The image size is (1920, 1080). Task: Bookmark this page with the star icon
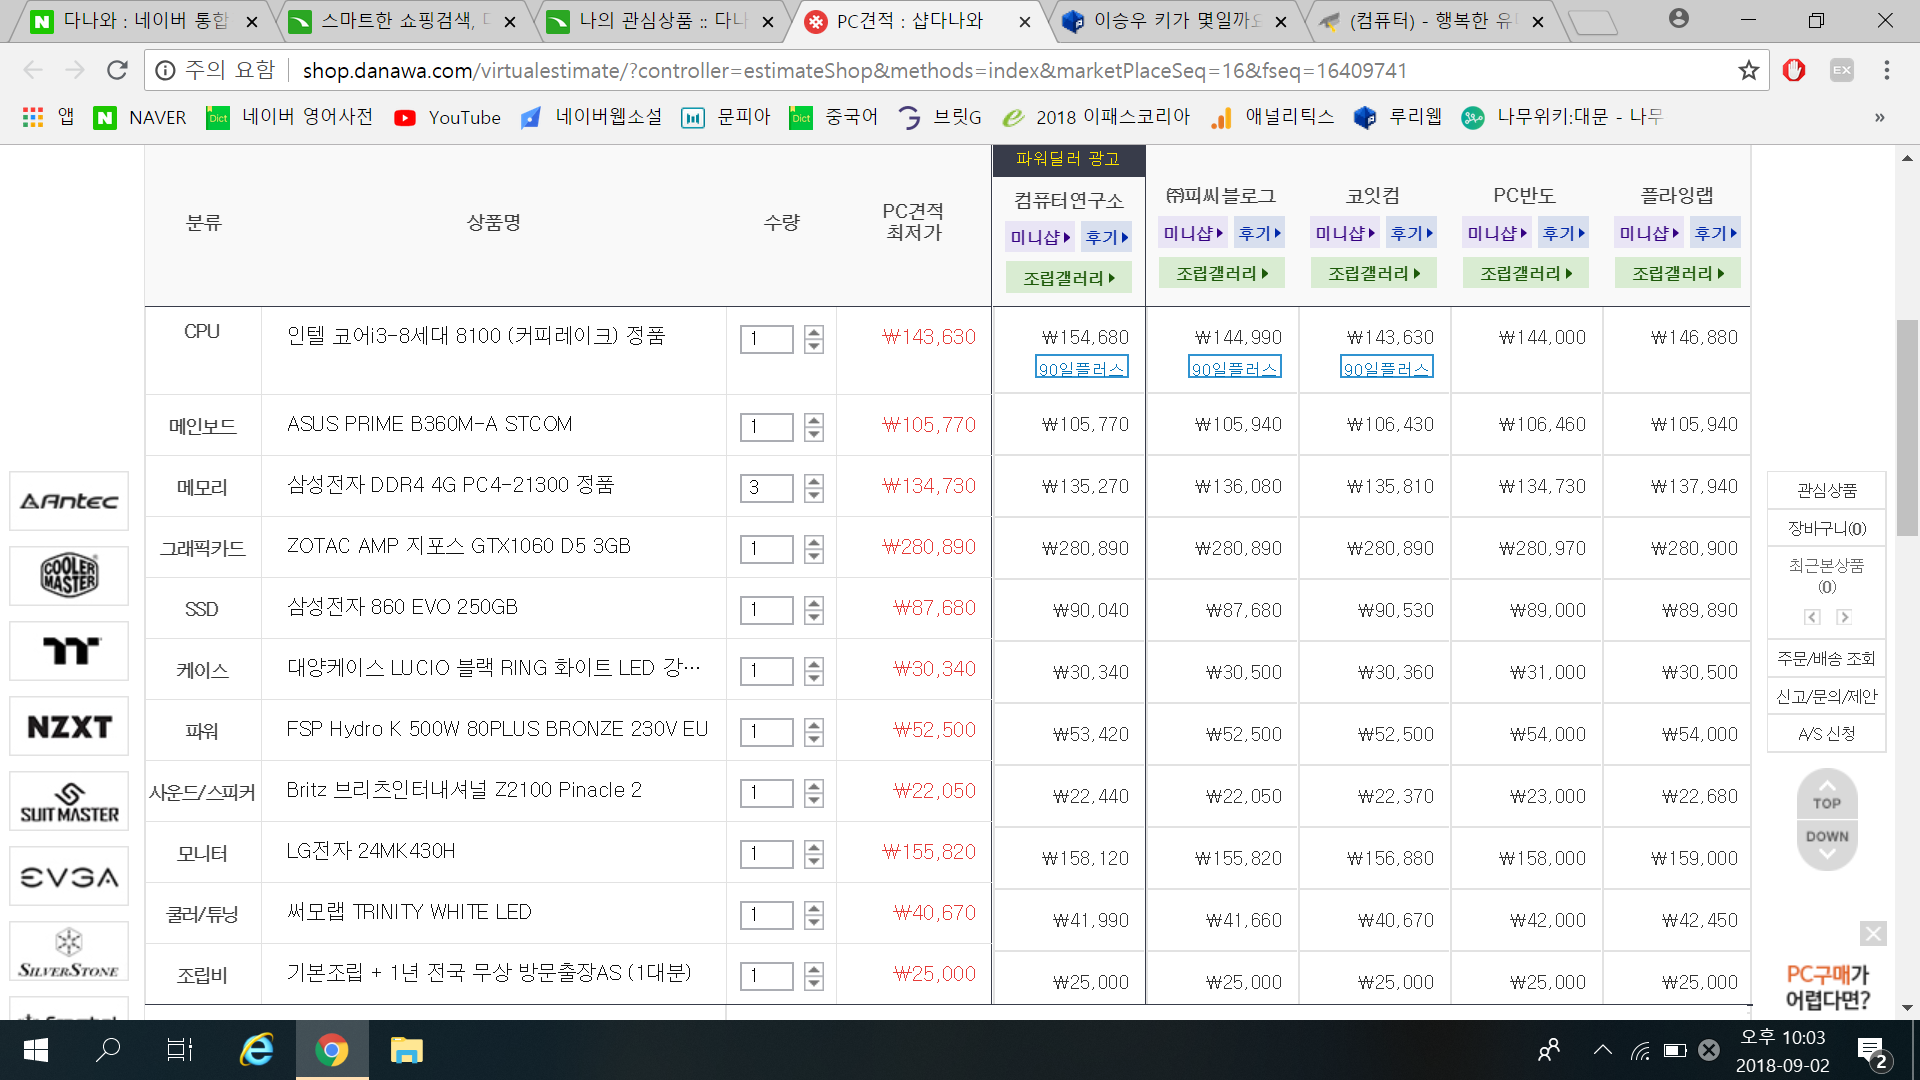1748,70
